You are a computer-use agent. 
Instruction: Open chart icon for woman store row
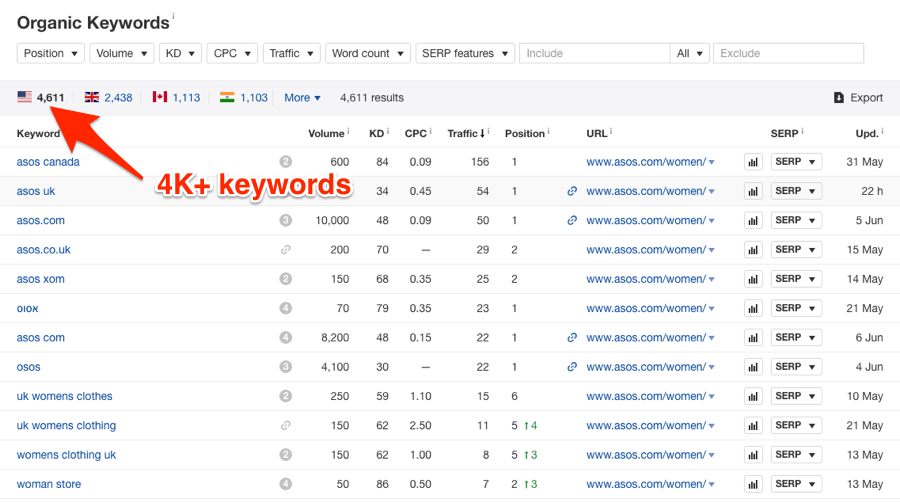[x=753, y=484]
